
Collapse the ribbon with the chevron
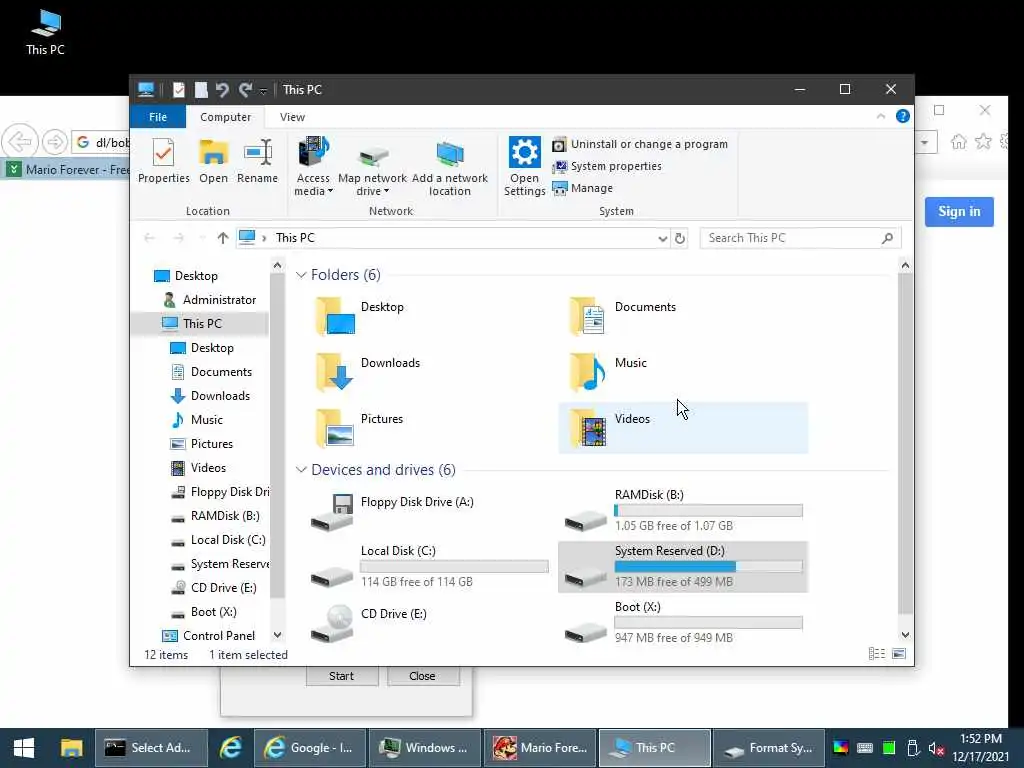pos(880,116)
